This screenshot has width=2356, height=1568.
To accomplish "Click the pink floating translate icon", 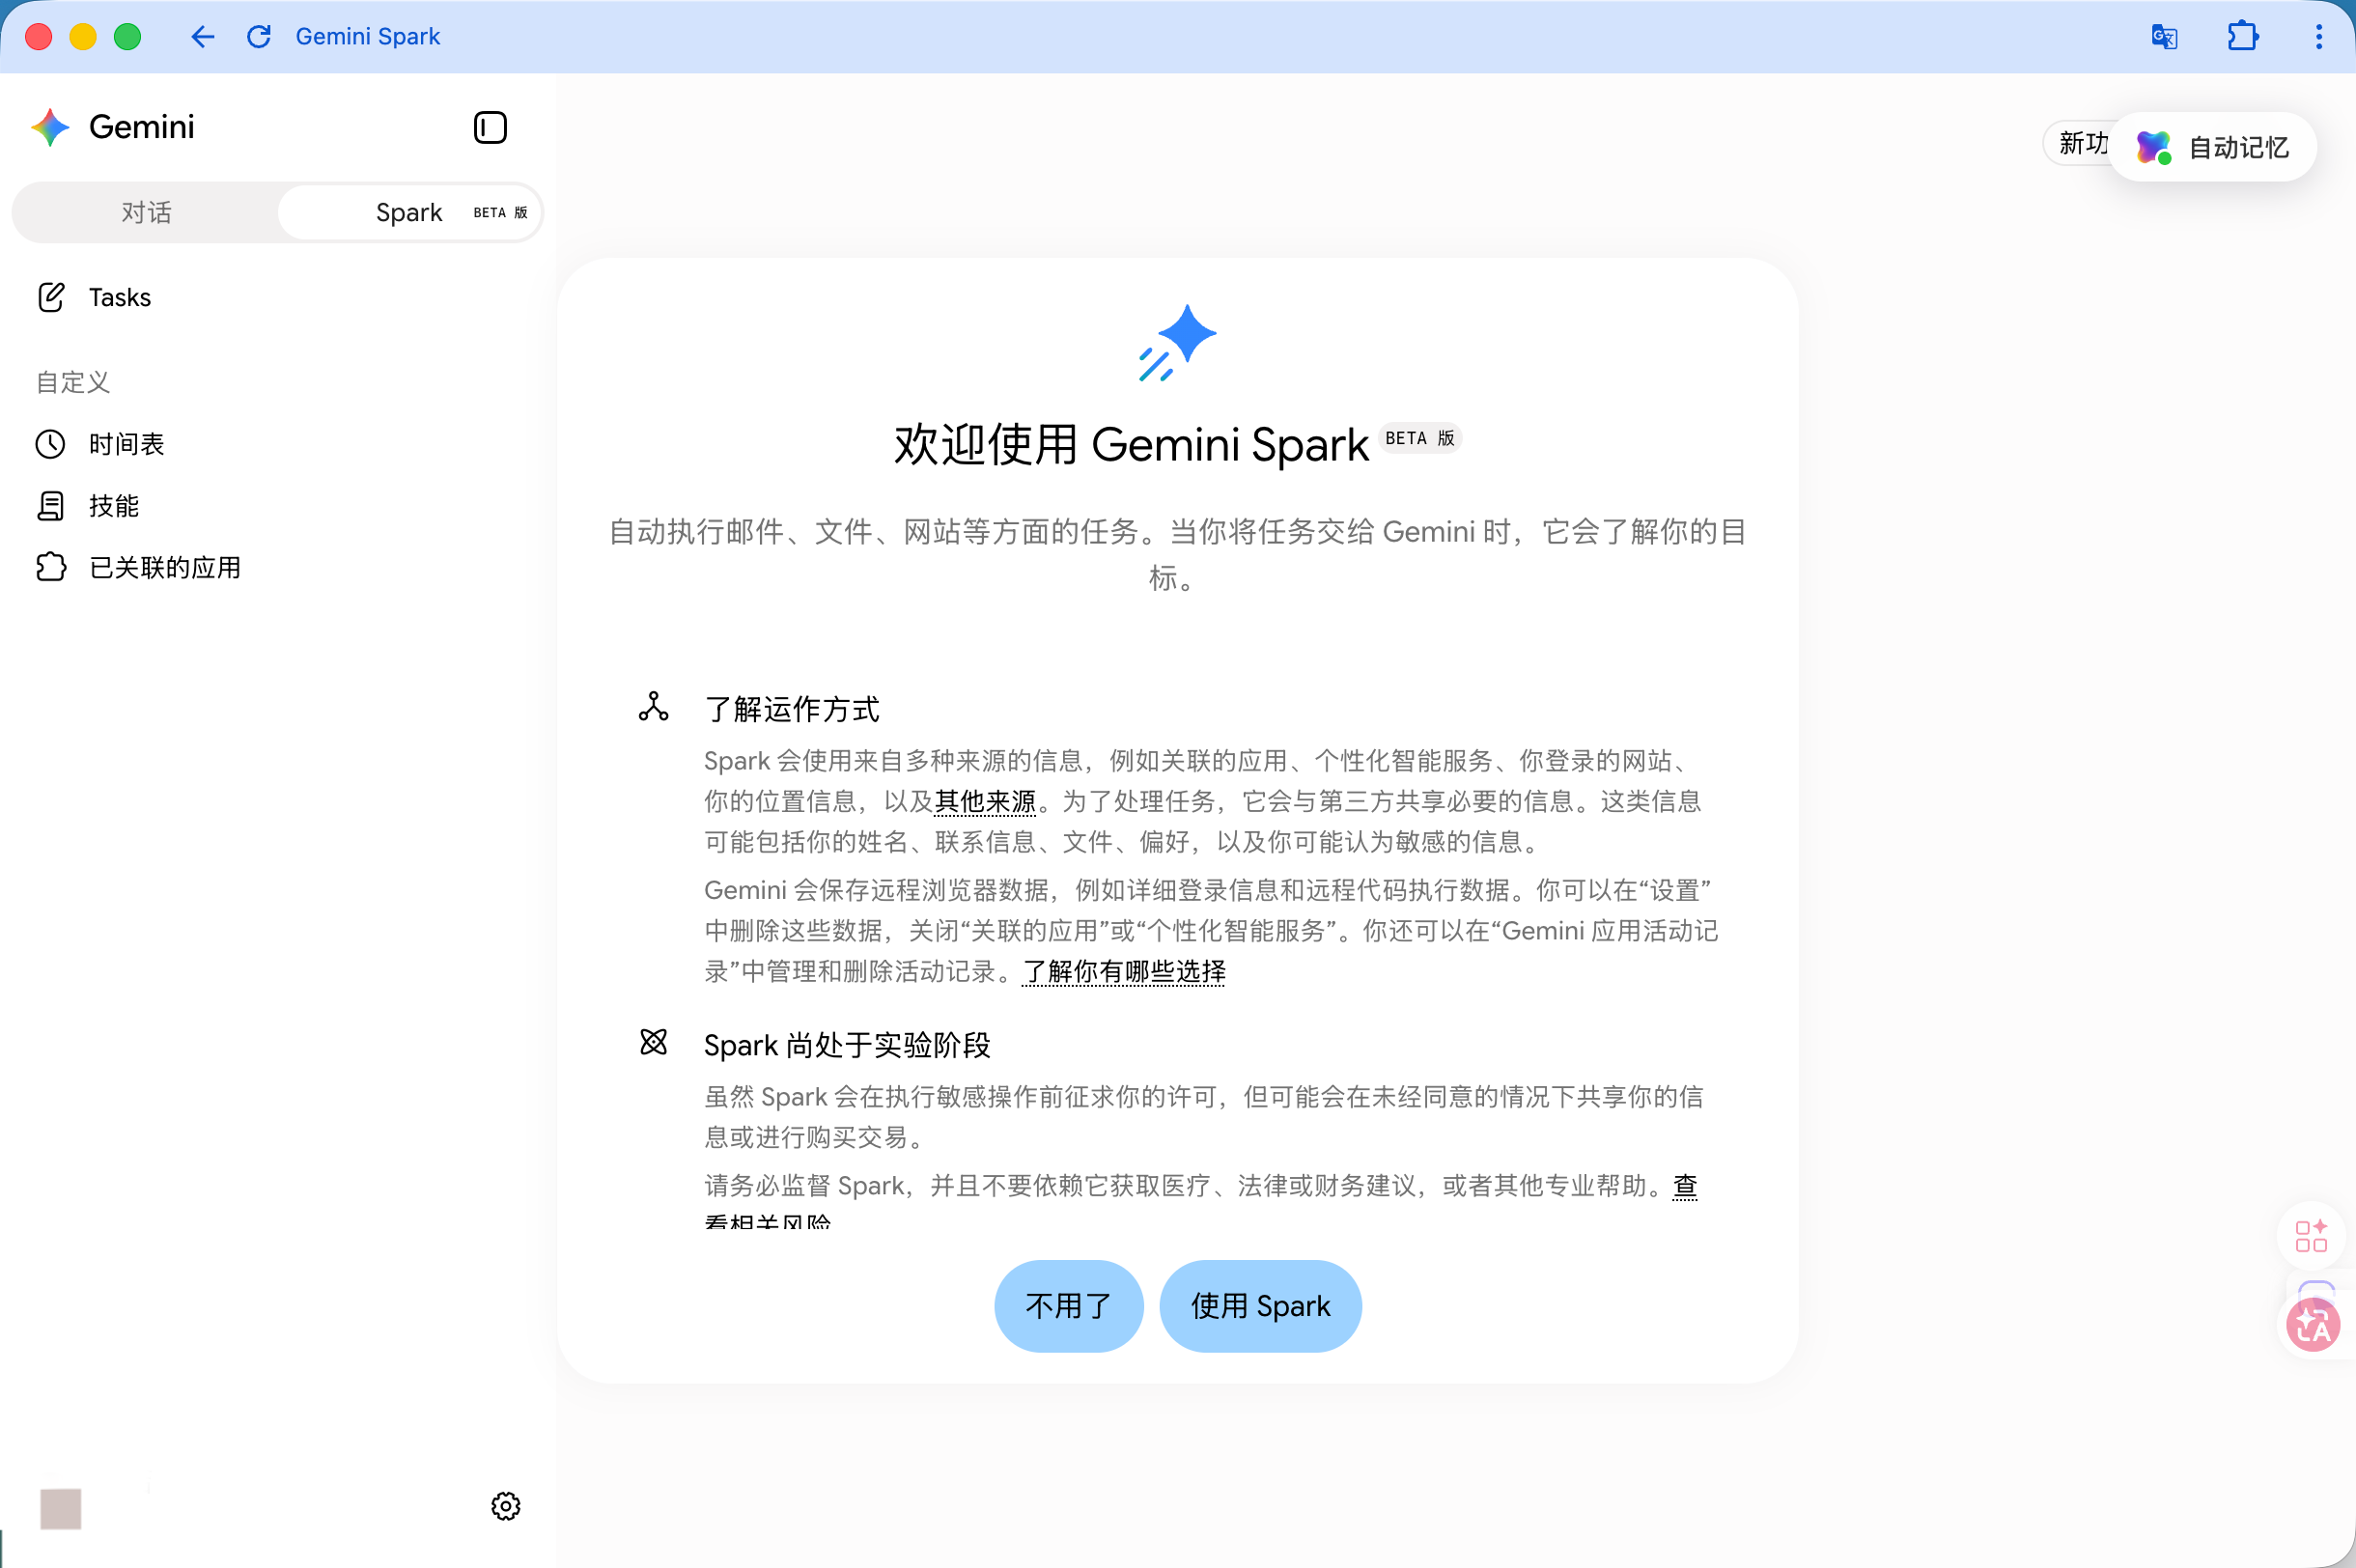I will (2313, 1325).
